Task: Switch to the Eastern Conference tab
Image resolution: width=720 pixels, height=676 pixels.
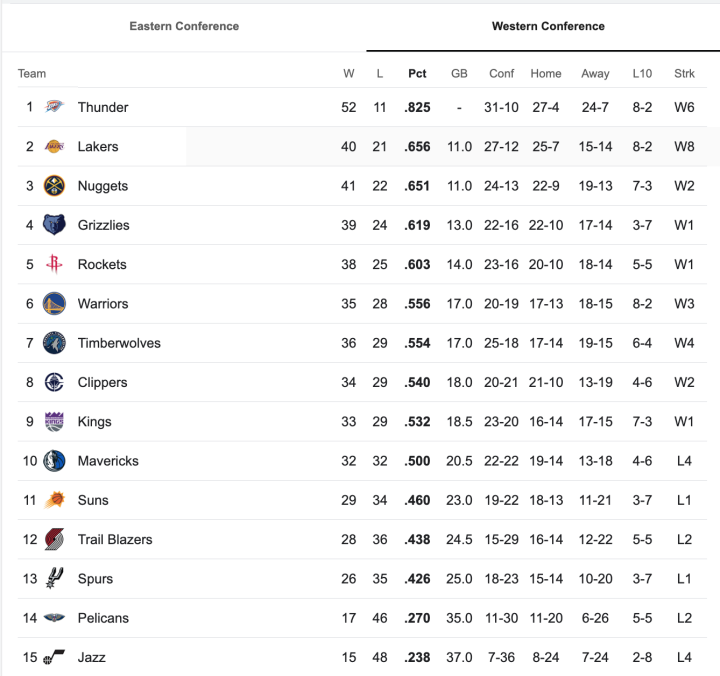Action: click(x=184, y=26)
